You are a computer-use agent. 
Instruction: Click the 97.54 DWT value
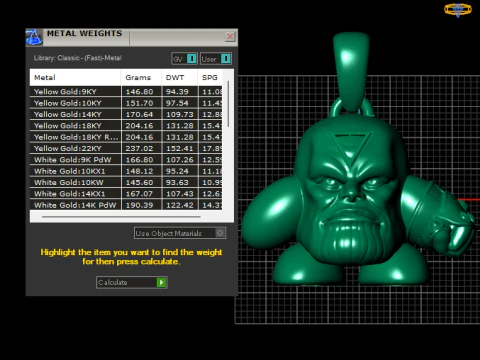point(177,103)
